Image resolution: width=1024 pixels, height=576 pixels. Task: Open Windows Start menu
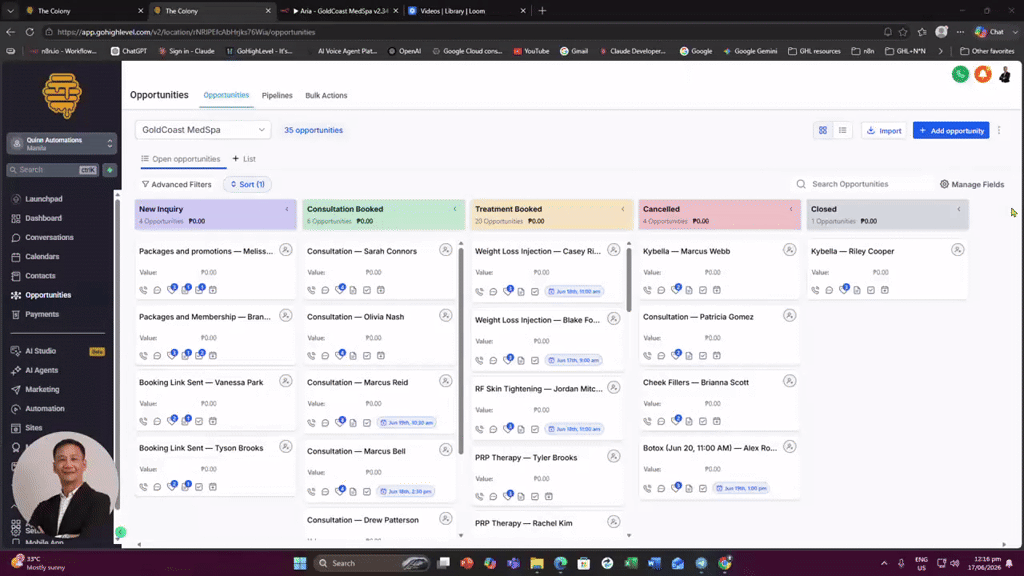tap(300, 563)
